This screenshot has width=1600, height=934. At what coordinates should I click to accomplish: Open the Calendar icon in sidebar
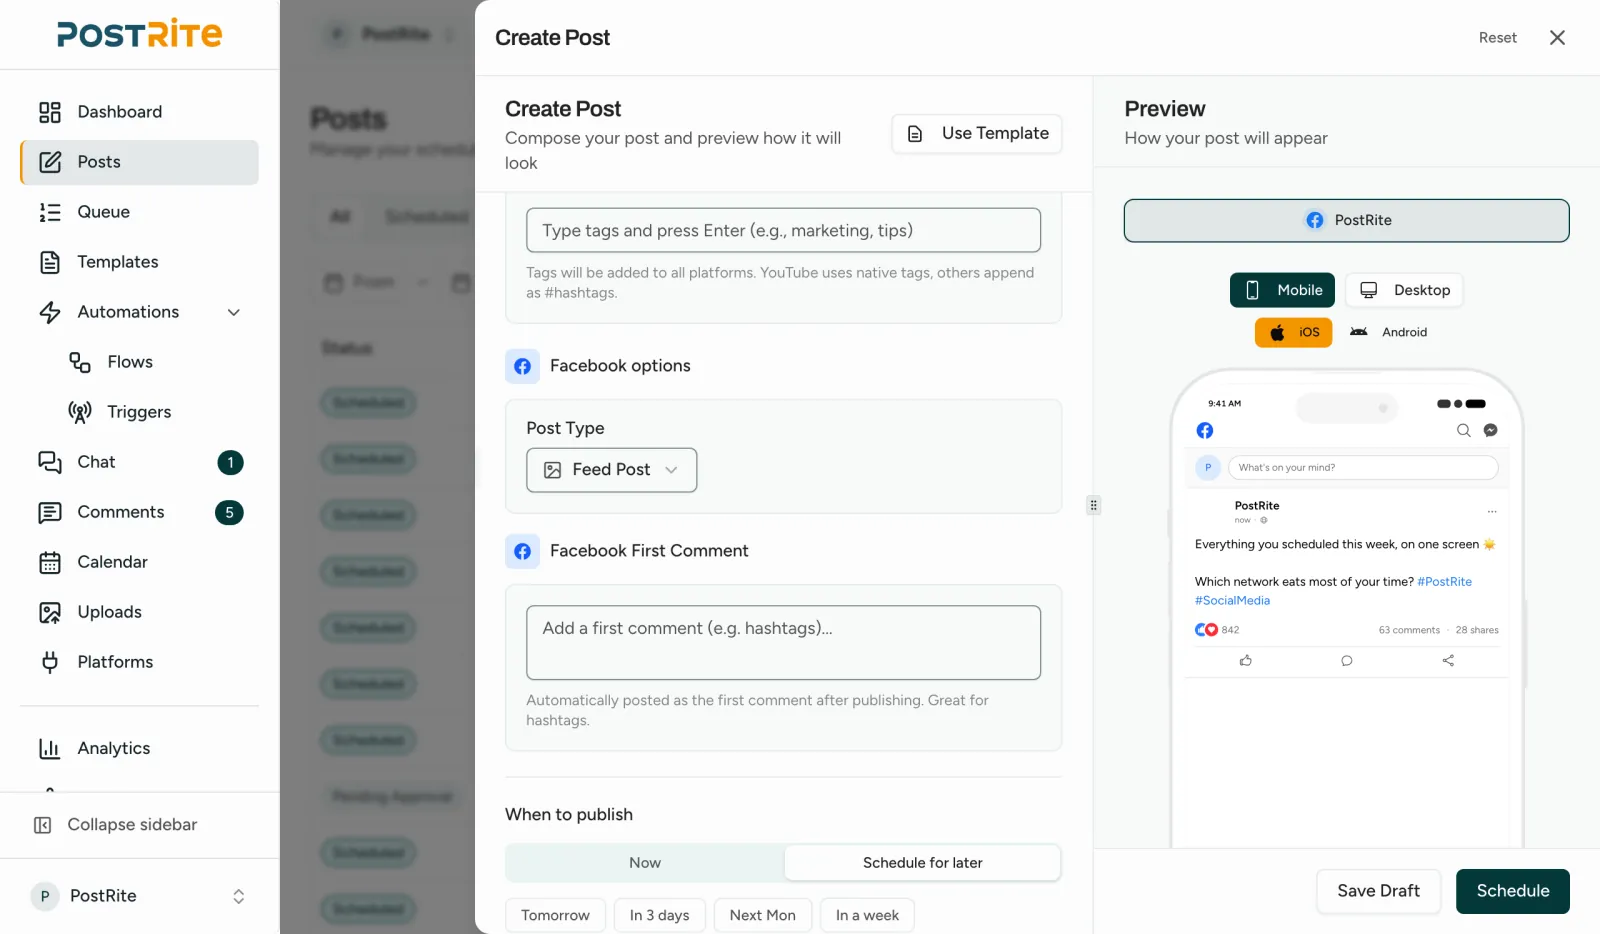pyautogui.click(x=50, y=562)
